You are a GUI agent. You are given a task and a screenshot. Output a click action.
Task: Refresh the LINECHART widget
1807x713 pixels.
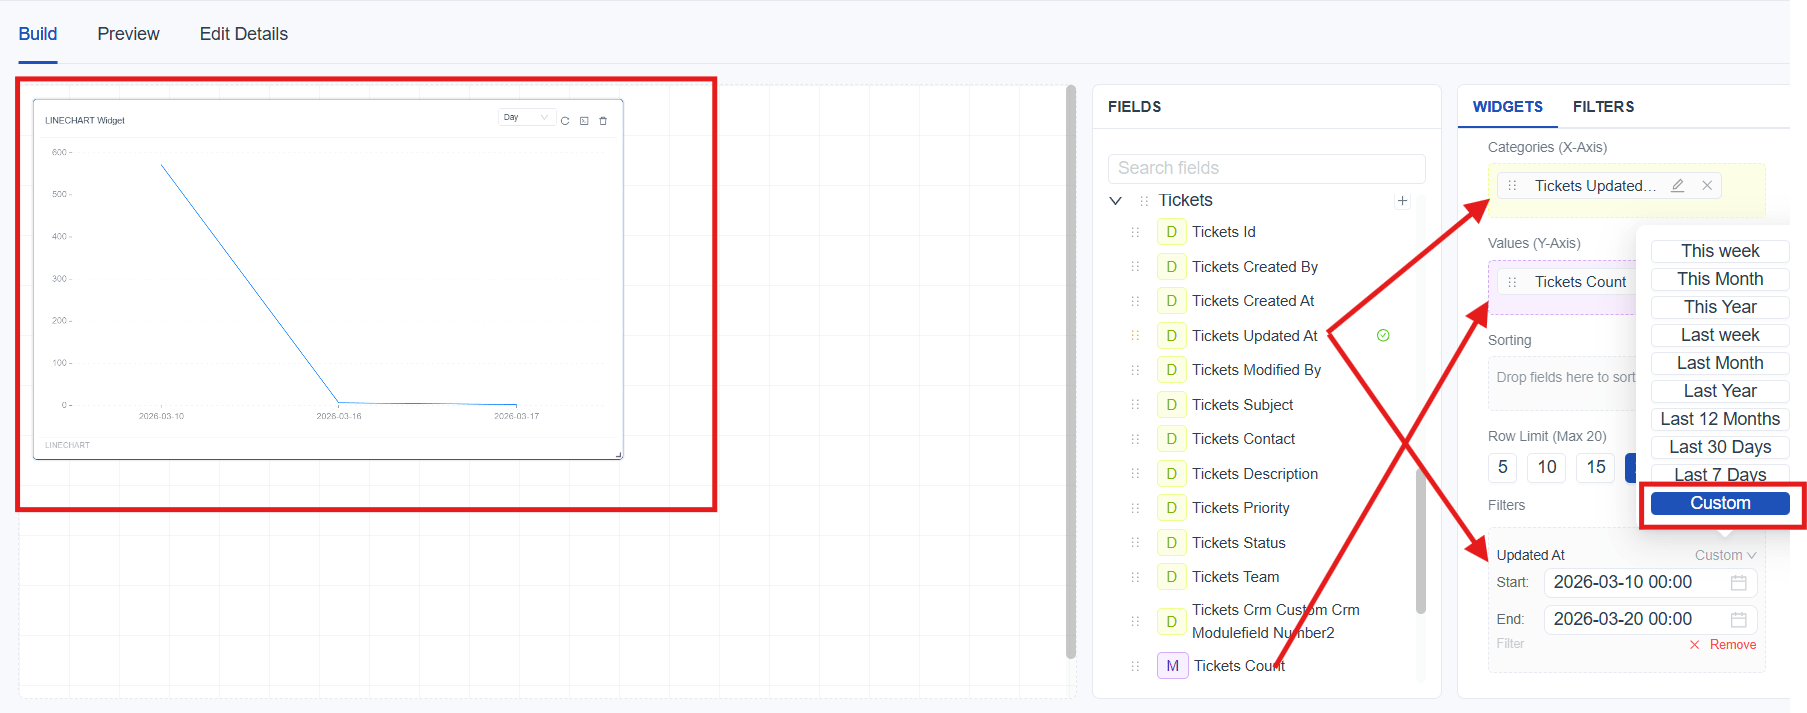(565, 121)
